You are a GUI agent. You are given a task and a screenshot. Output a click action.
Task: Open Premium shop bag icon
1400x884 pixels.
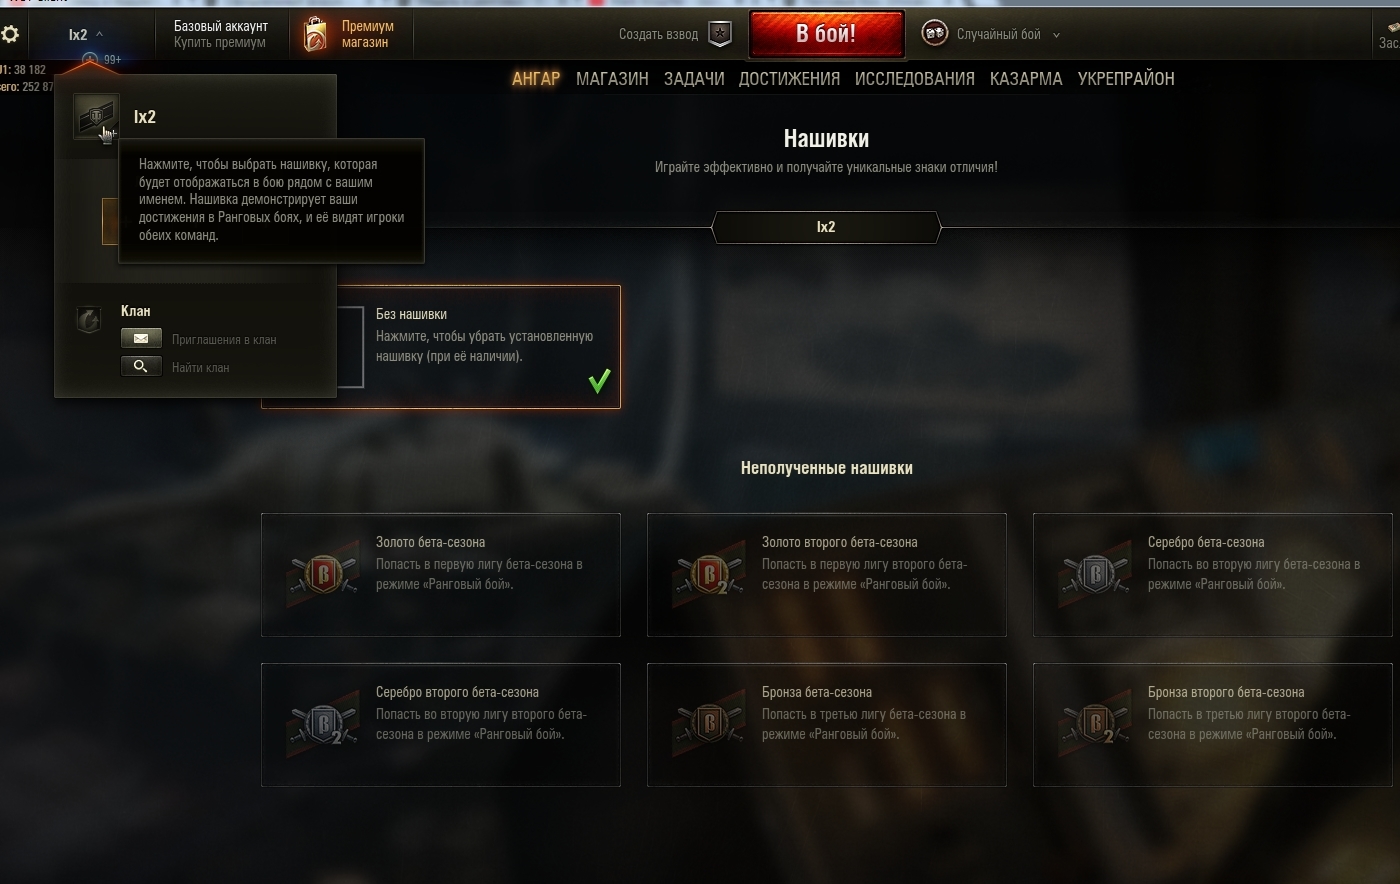point(315,34)
